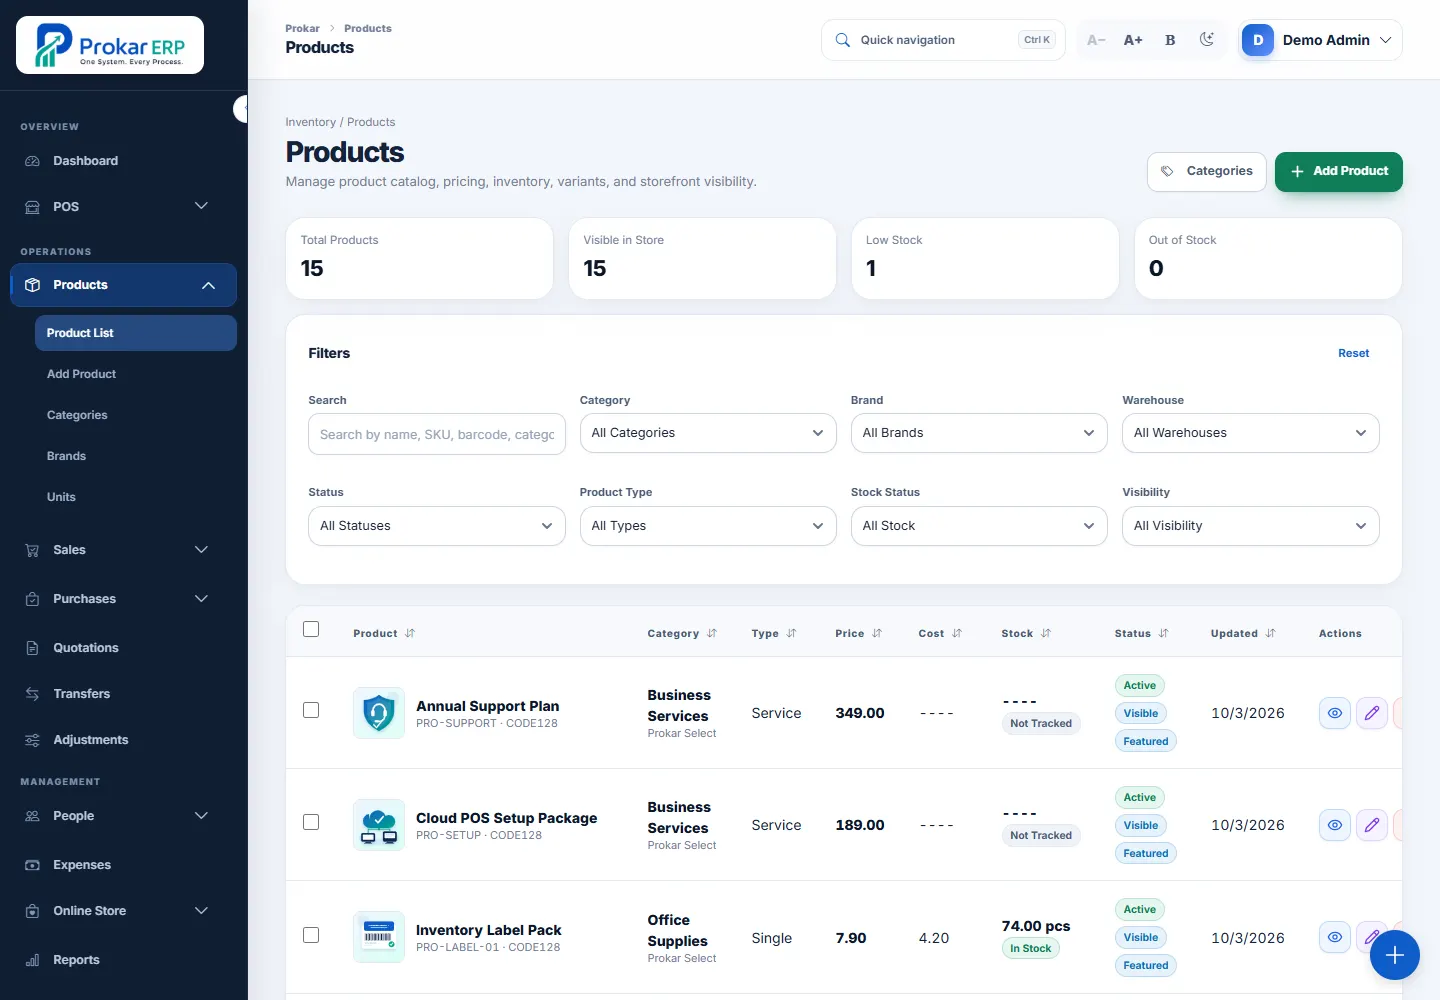The width and height of the screenshot is (1440, 1000).
Task: Open the All Brands dropdown
Action: coord(979,433)
